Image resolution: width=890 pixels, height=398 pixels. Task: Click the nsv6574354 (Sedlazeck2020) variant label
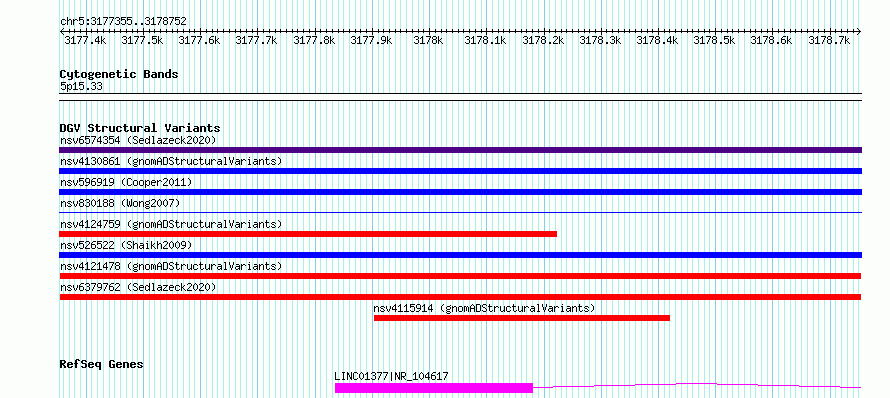pos(138,140)
